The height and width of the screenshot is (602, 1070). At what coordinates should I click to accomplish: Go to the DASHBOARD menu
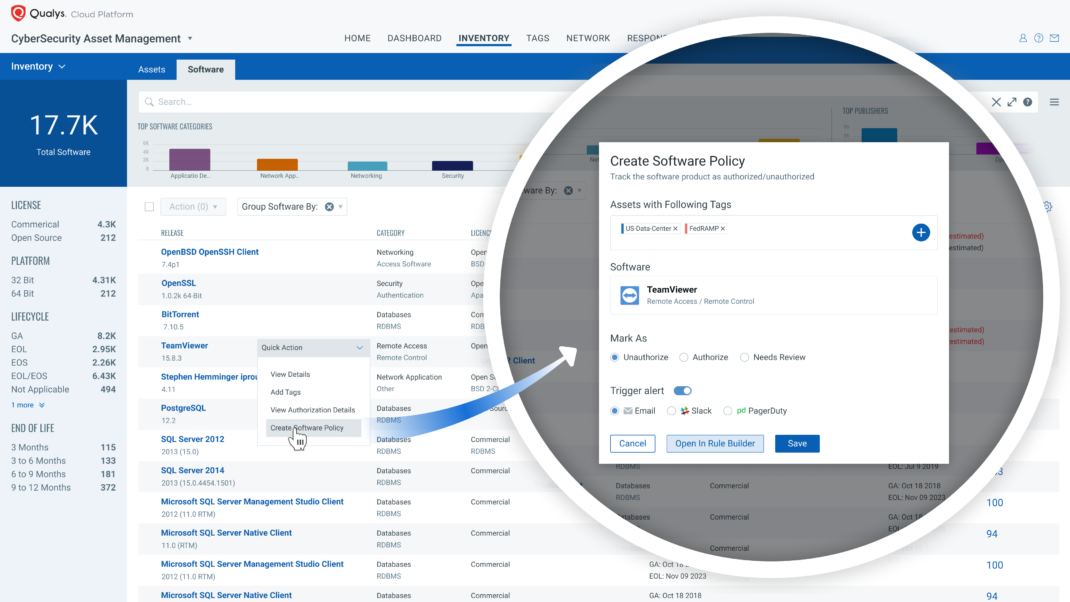414,38
